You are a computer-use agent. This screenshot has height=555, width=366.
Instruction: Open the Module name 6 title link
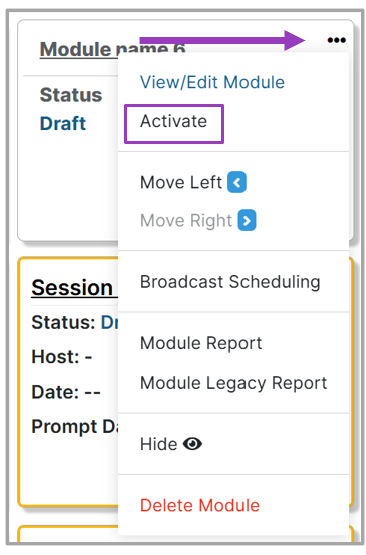tap(113, 49)
